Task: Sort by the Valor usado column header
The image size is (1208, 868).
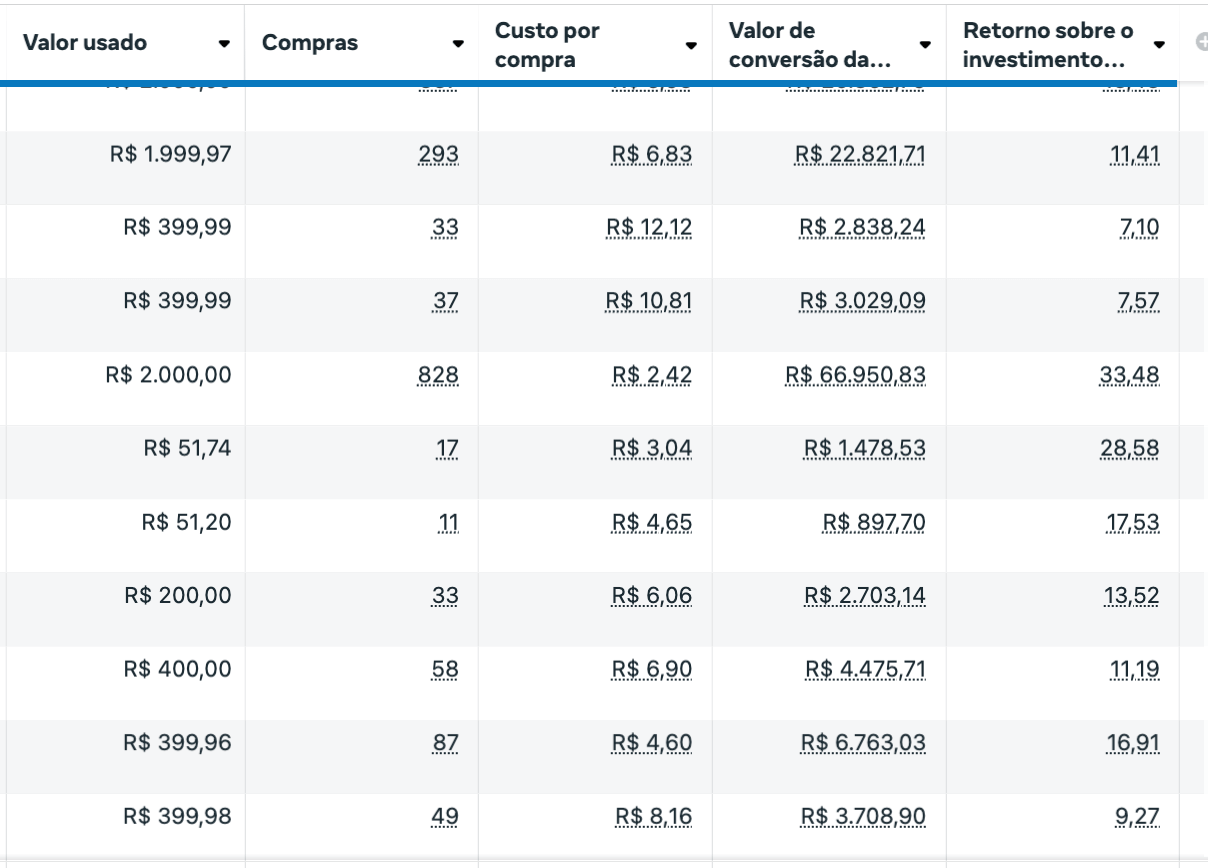Action: point(85,43)
